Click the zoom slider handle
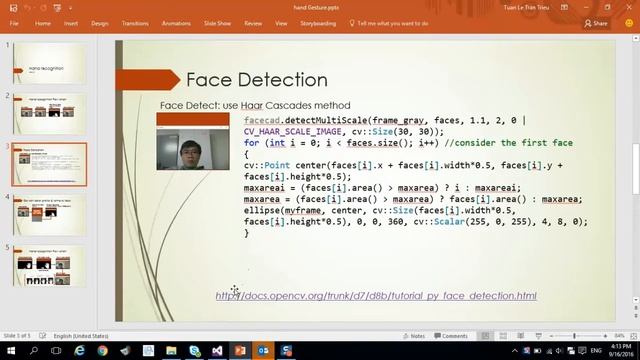Image resolution: width=640 pixels, height=360 pixels. click(x=574, y=336)
